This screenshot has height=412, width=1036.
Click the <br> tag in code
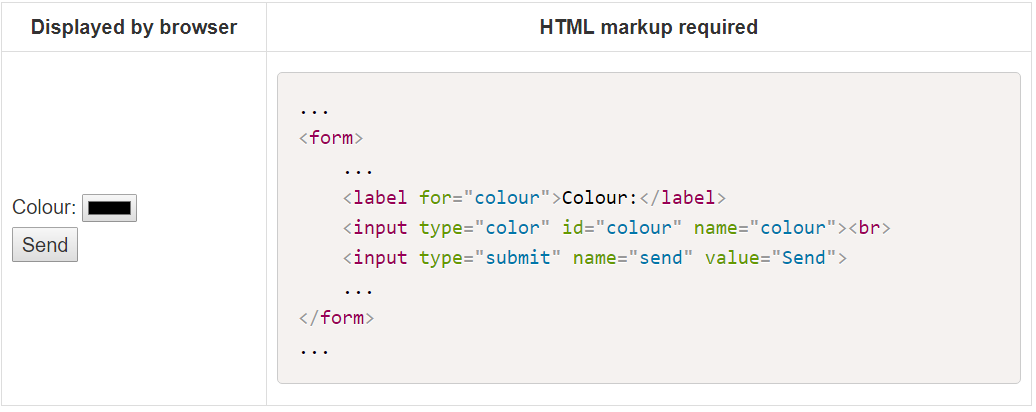coord(870,228)
